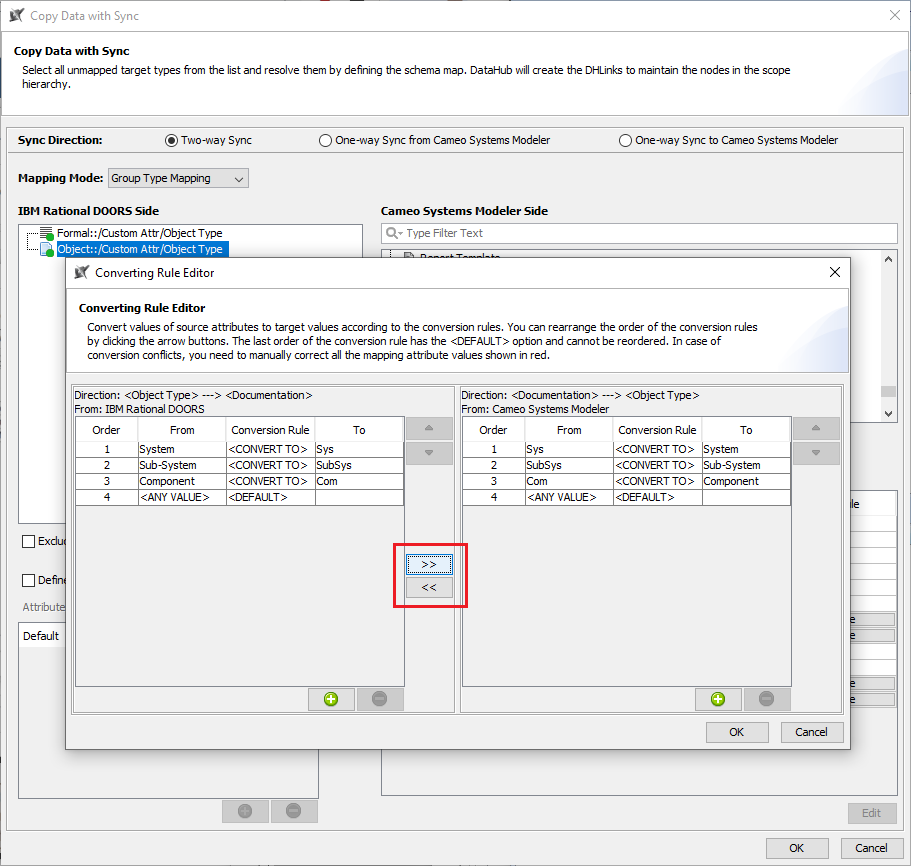Add a rule to the Cameo conversion table
The height and width of the screenshot is (866, 911).
click(x=718, y=699)
